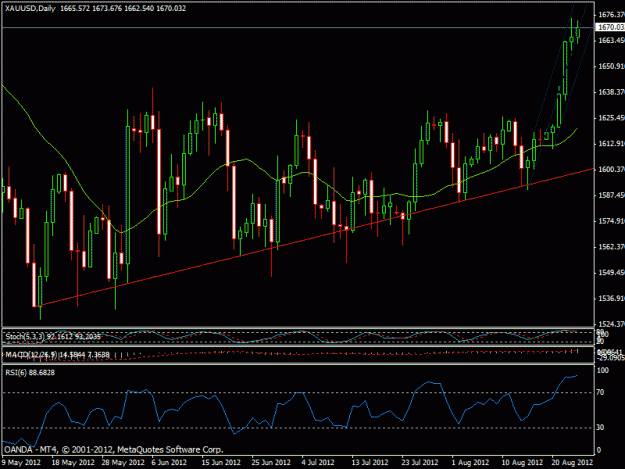Viewport: 625px width, 469px height.
Task: Click the 1625.49 price axis label
Action: click(x=611, y=118)
